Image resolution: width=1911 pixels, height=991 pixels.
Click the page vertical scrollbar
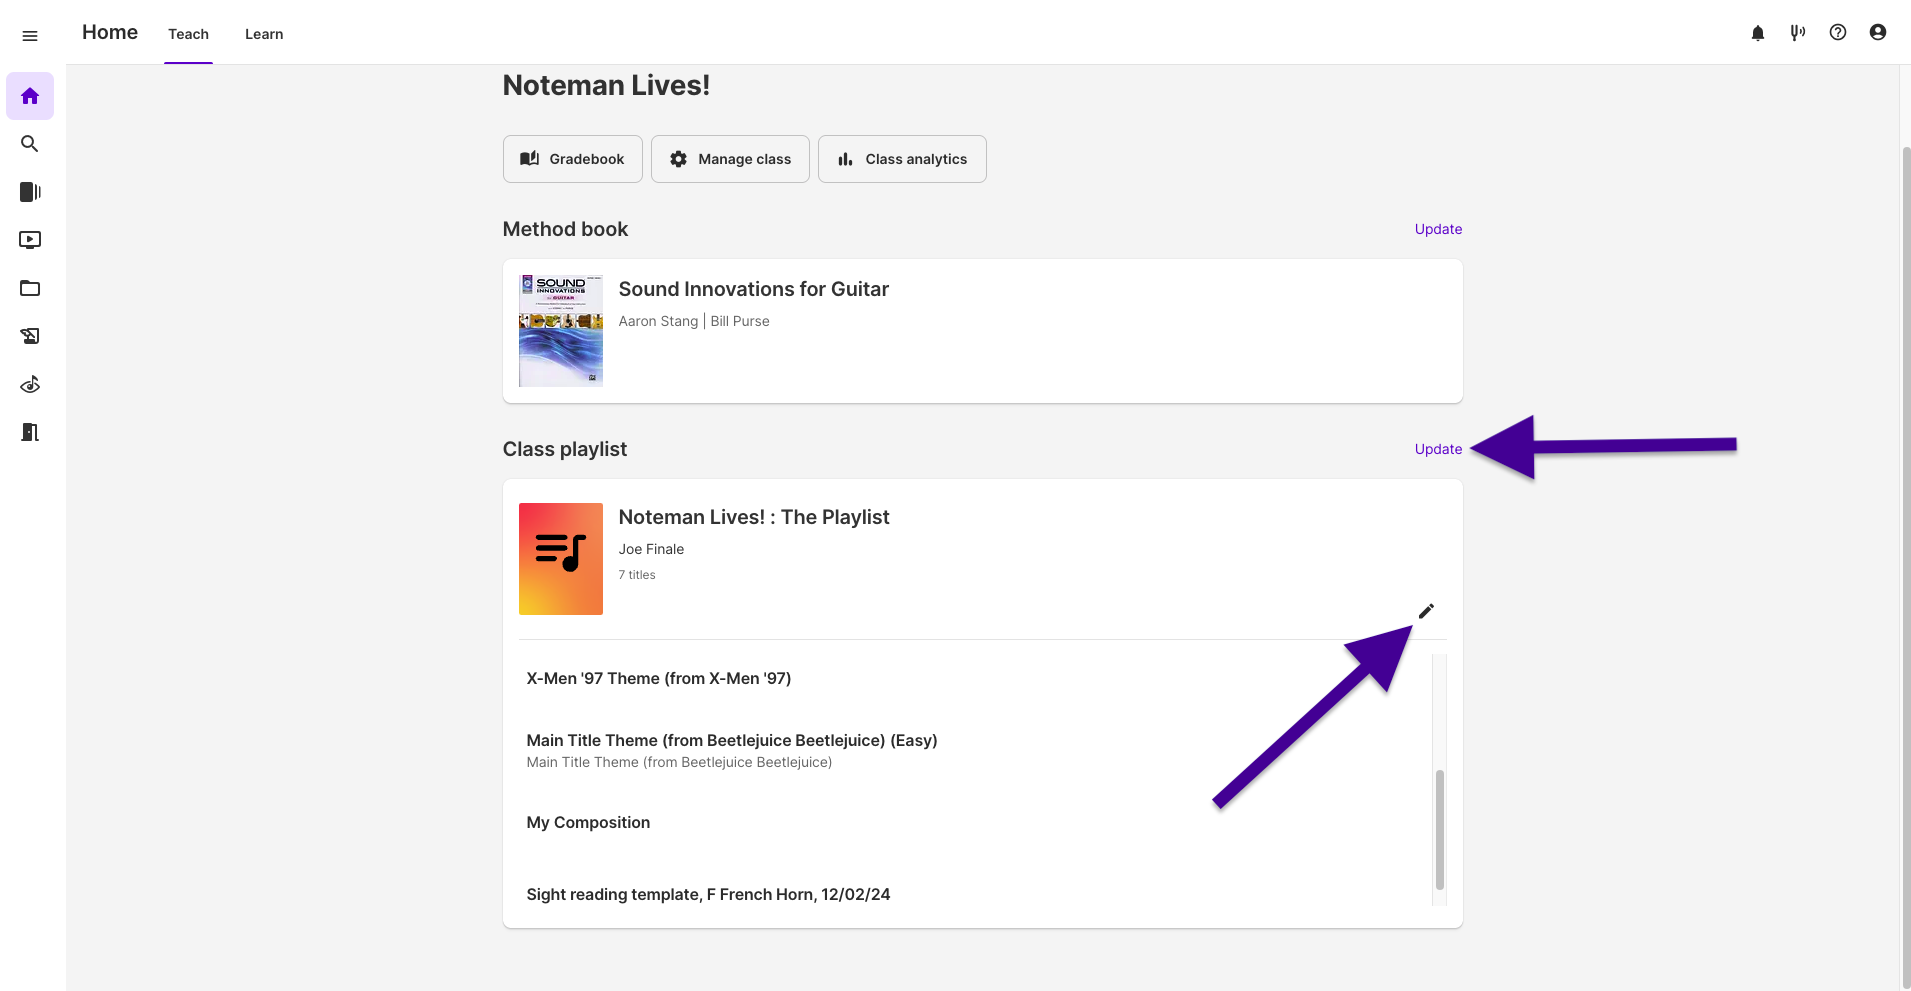[x=1906, y=567]
